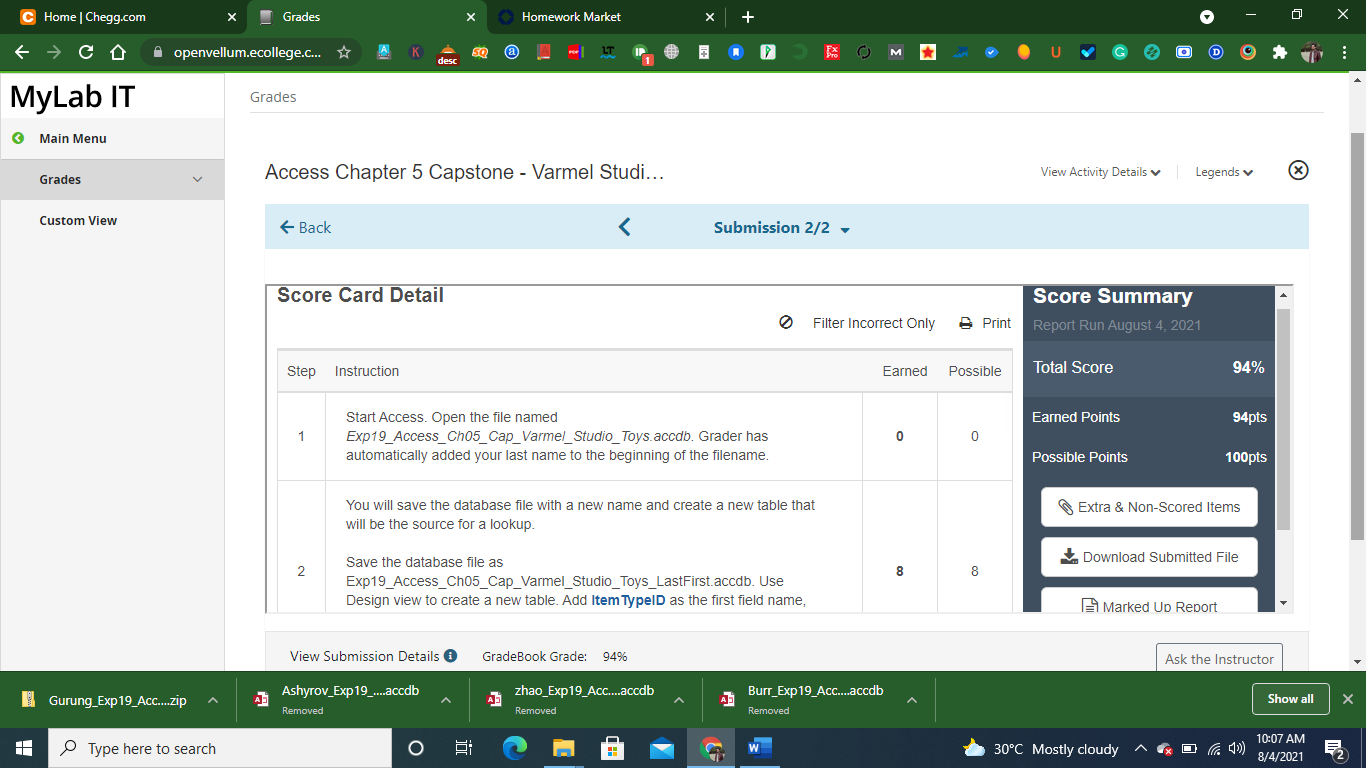Open the Mail app from the taskbar

coord(661,748)
